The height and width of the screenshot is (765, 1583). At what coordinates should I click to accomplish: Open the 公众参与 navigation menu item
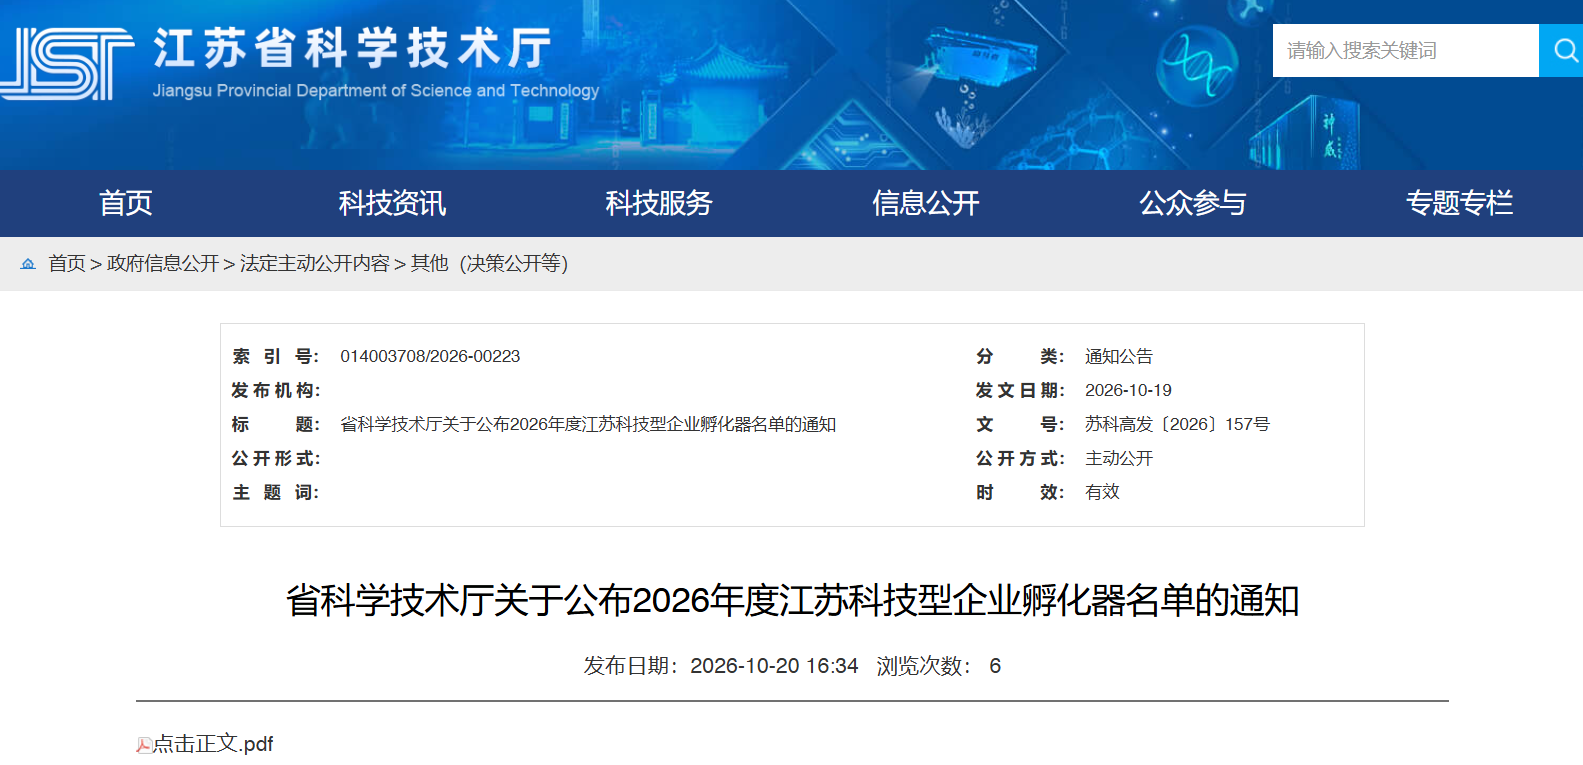[1193, 203]
